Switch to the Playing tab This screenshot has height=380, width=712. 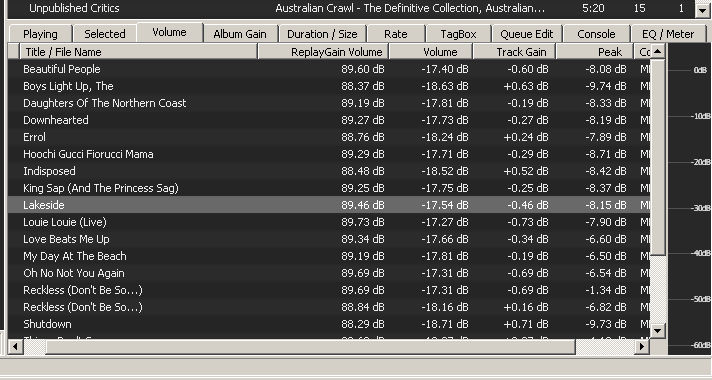(x=40, y=34)
